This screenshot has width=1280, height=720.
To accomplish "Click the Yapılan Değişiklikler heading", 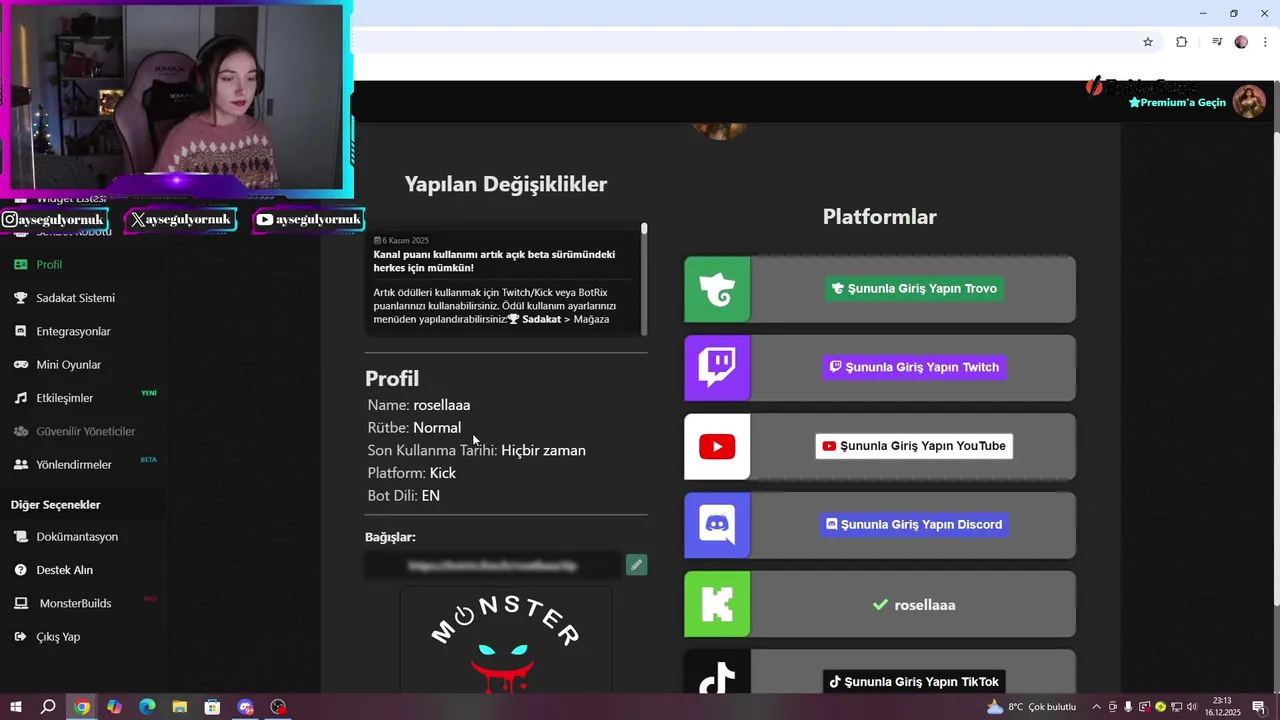I will [x=506, y=184].
